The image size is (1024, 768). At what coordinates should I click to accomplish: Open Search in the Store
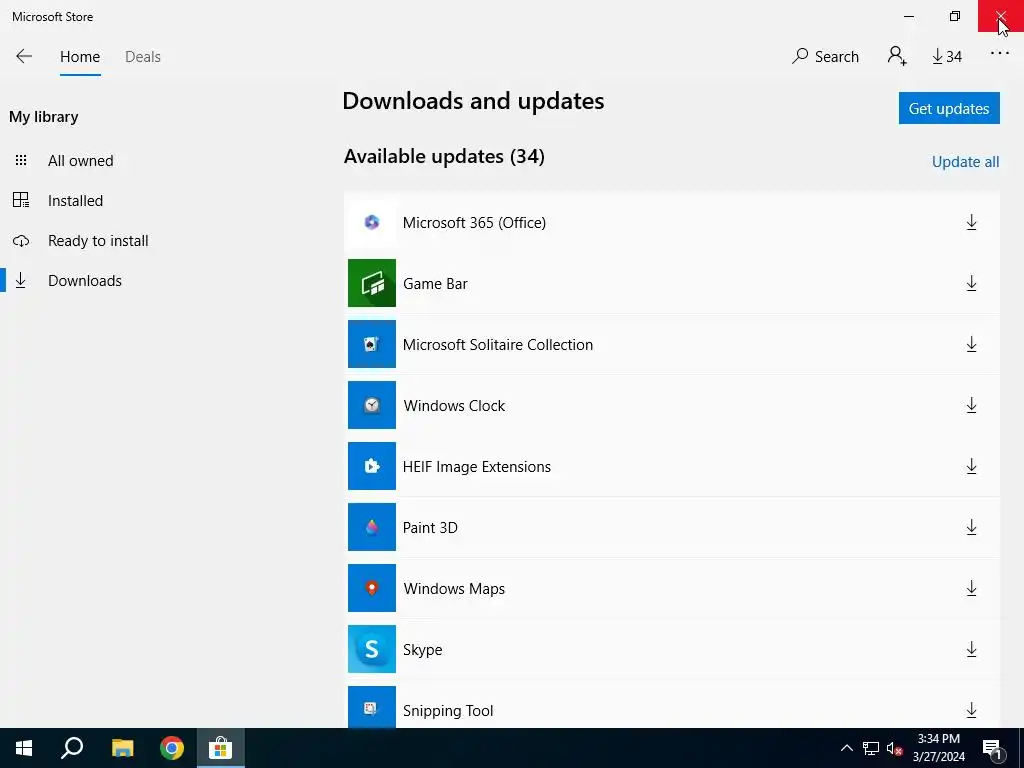[x=825, y=57]
